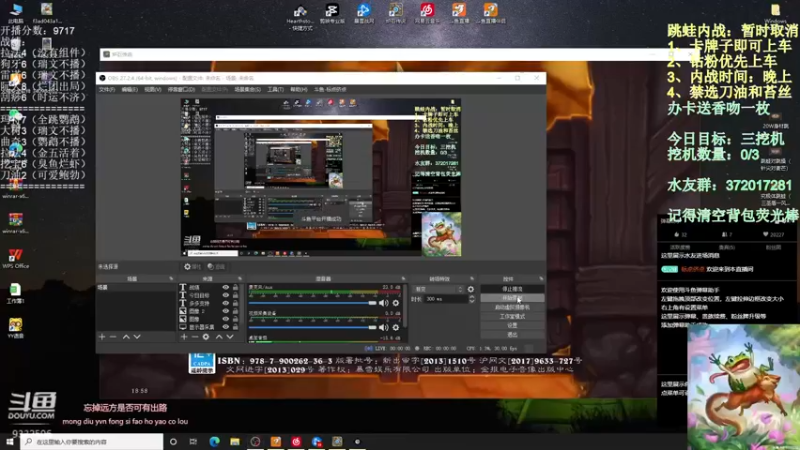Viewport: 800px width, 450px height.
Task: Click the transition duration 300 ms field
Action: (446, 299)
